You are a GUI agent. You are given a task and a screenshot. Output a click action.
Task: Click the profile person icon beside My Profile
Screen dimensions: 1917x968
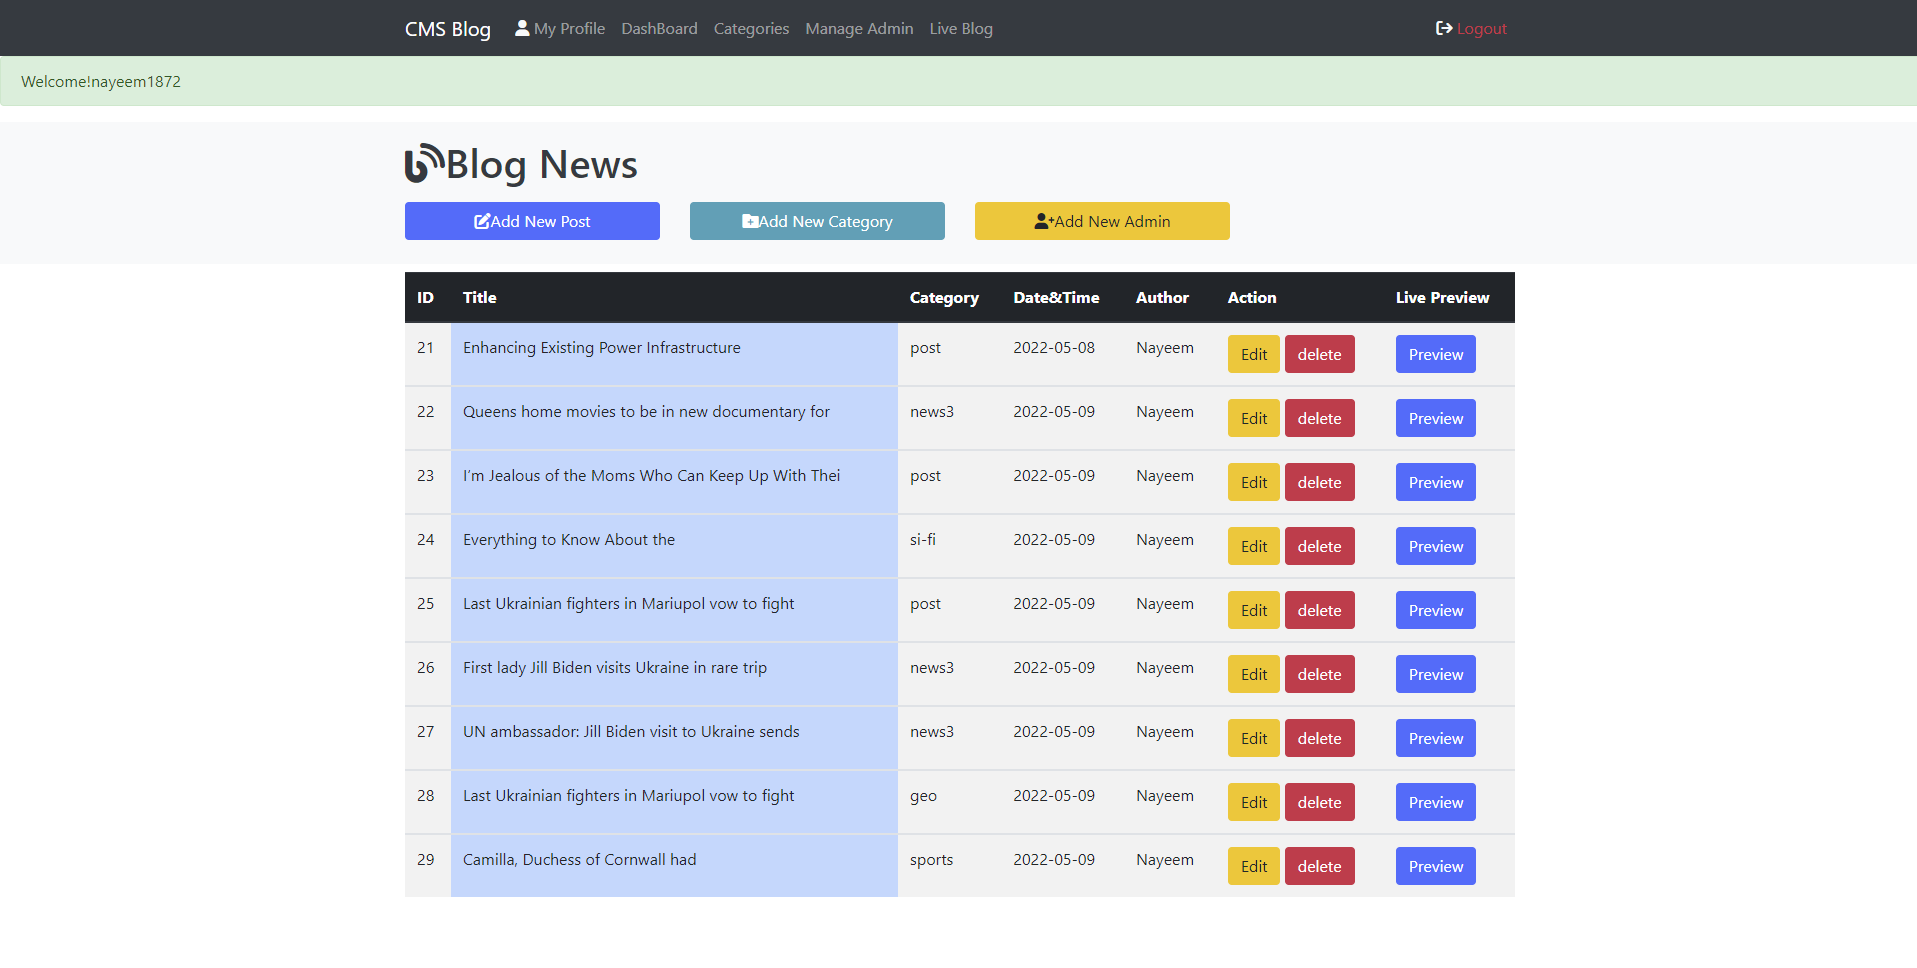click(521, 28)
